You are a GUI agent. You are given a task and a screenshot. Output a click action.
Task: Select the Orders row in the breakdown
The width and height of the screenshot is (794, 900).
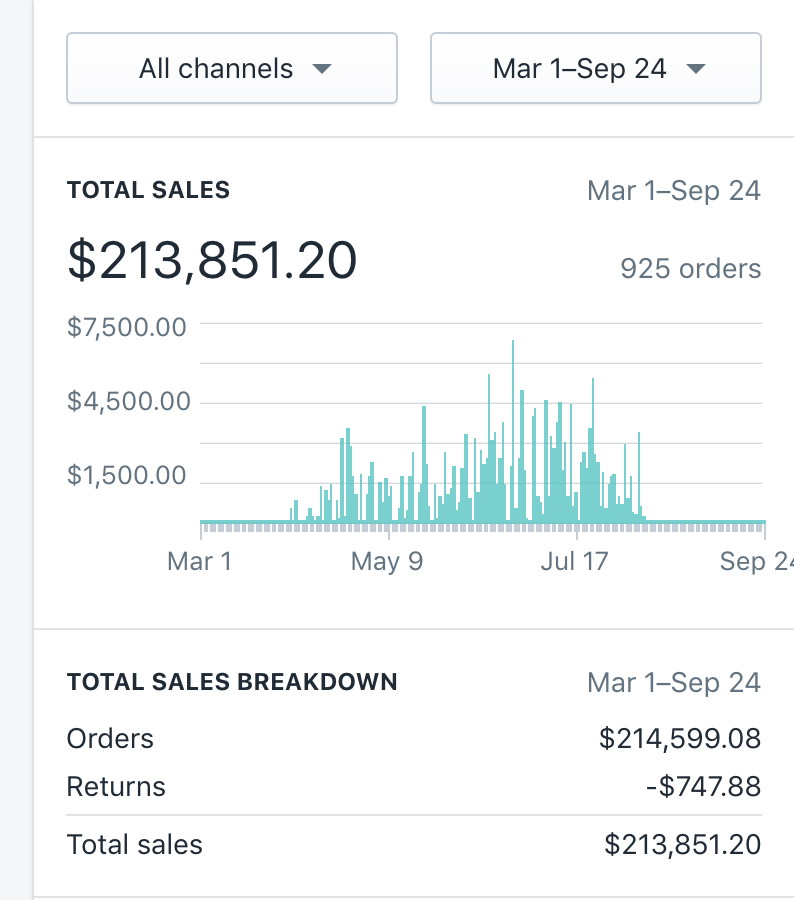(x=110, y=739)
